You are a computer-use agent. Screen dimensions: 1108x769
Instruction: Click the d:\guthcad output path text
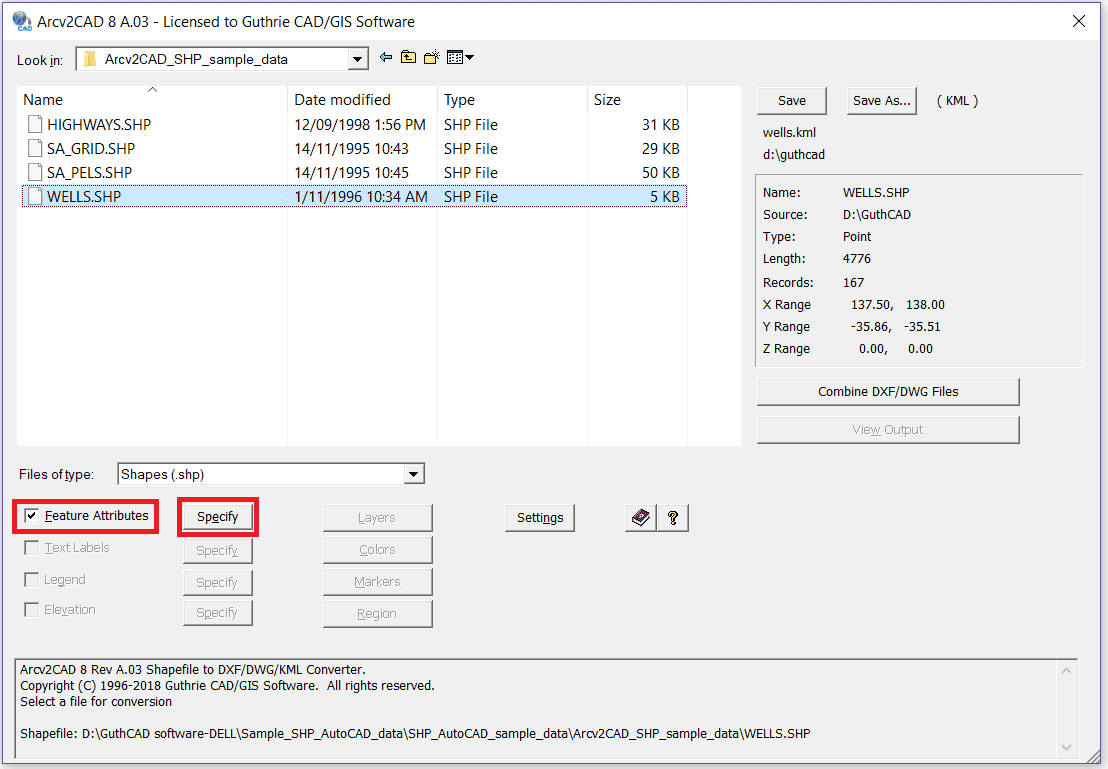(794, 155)
